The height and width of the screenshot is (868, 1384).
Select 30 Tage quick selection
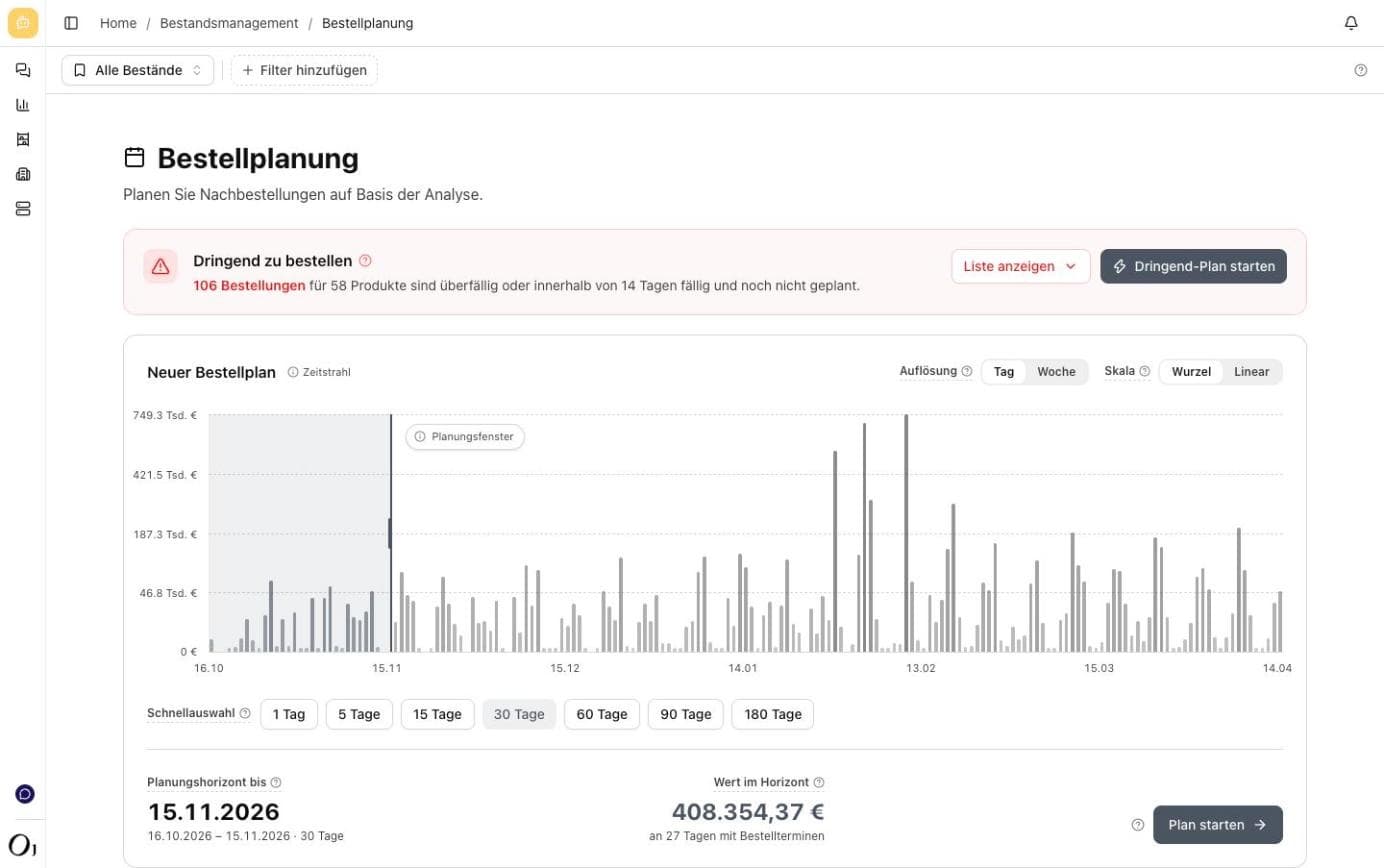(x=519, y=714)
